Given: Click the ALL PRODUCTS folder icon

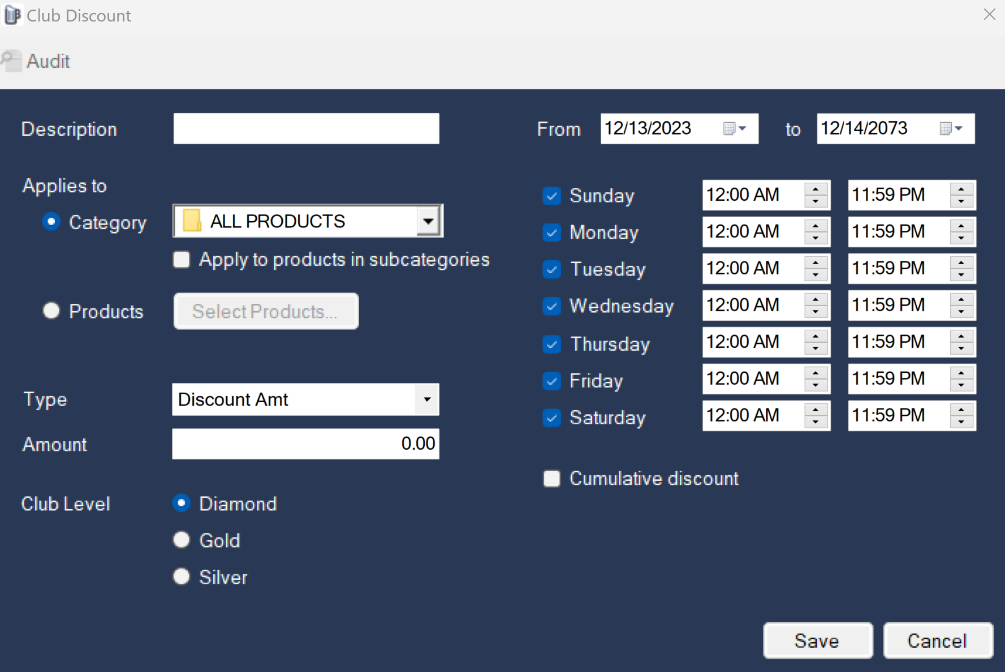Looking at the screenshot, I should click(192, 221).
